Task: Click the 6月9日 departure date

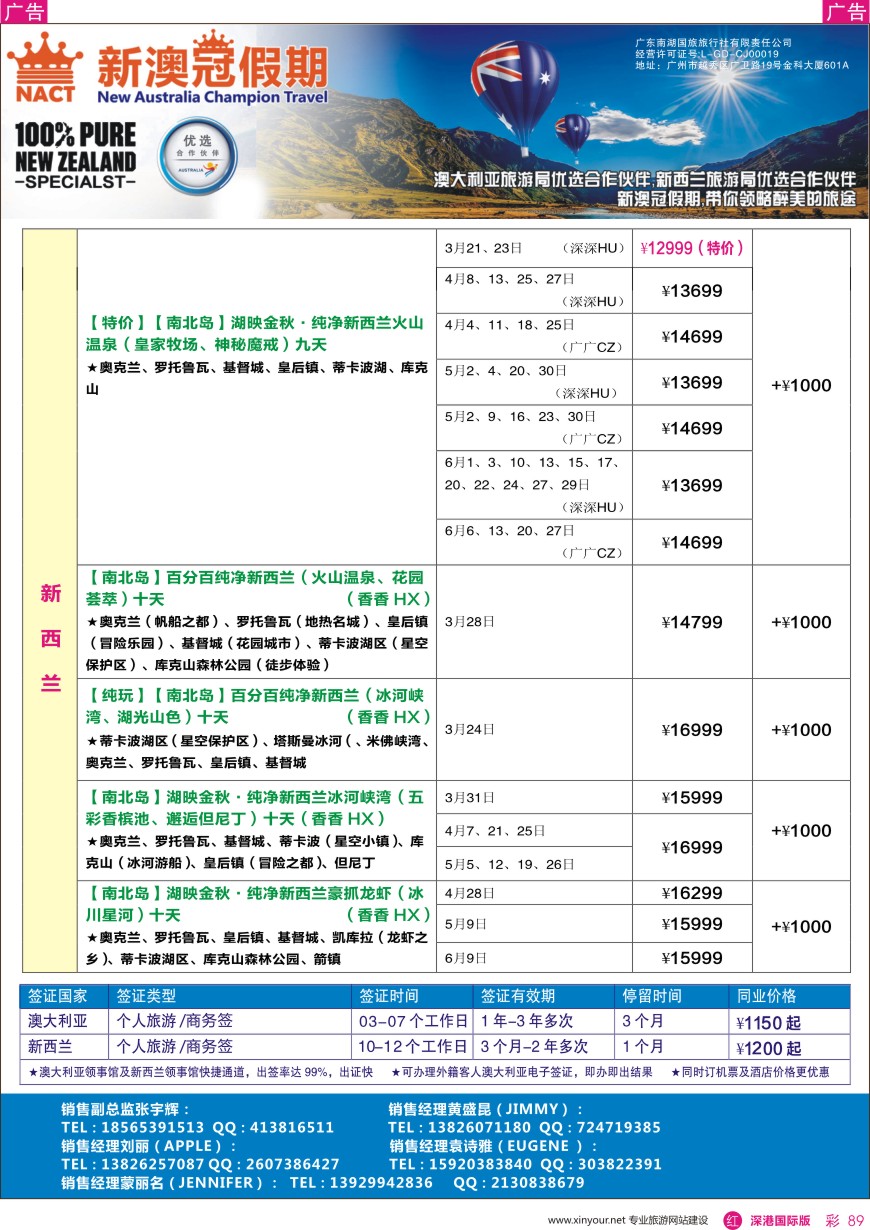Action: (x=466, y=957)
